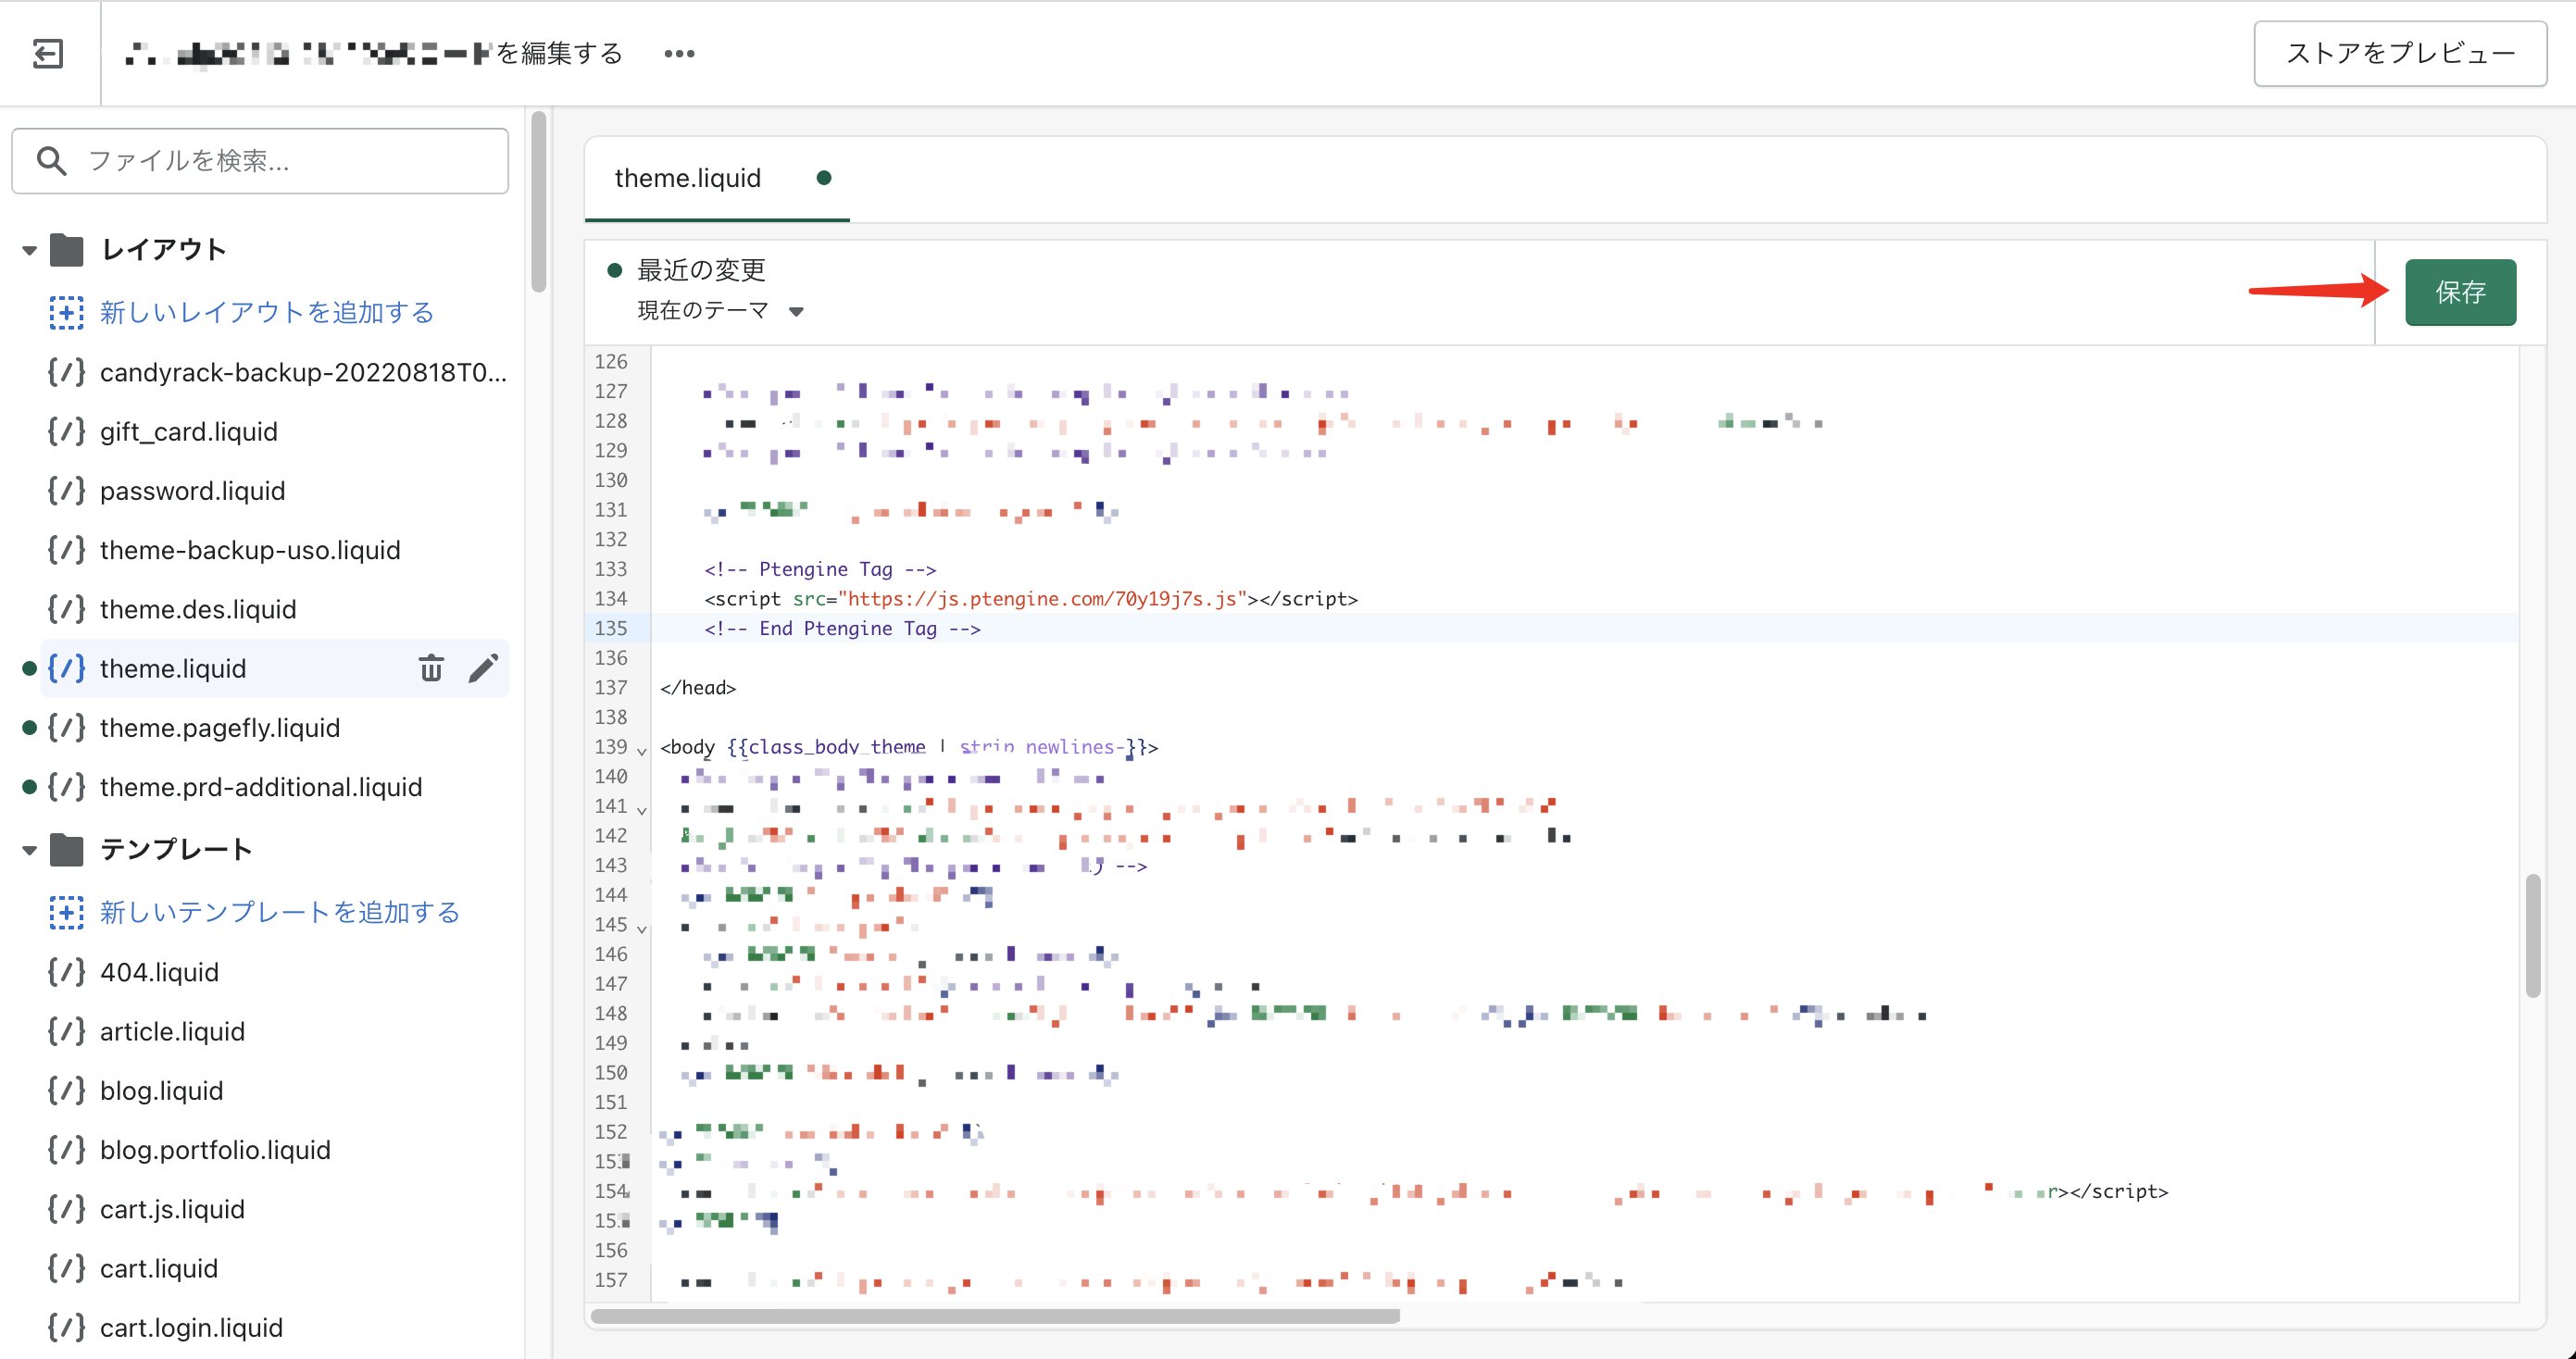Click the file icon beside cart.liquid

[67, 1268]
